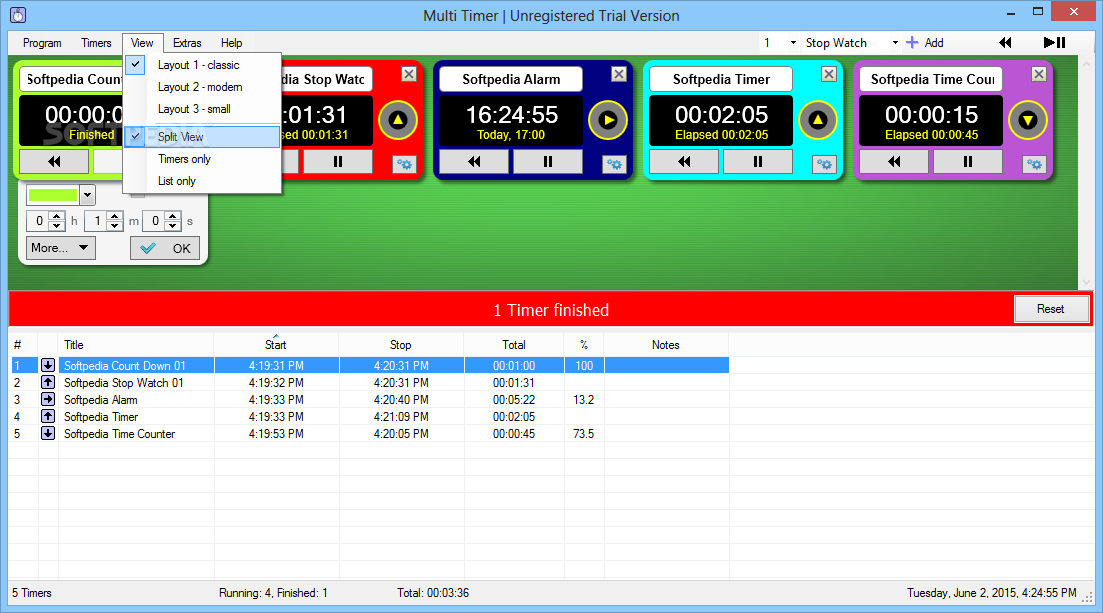1103x613 pixels.
Task: Sort list by Stop column header
Action: click(x=401, y=345)
